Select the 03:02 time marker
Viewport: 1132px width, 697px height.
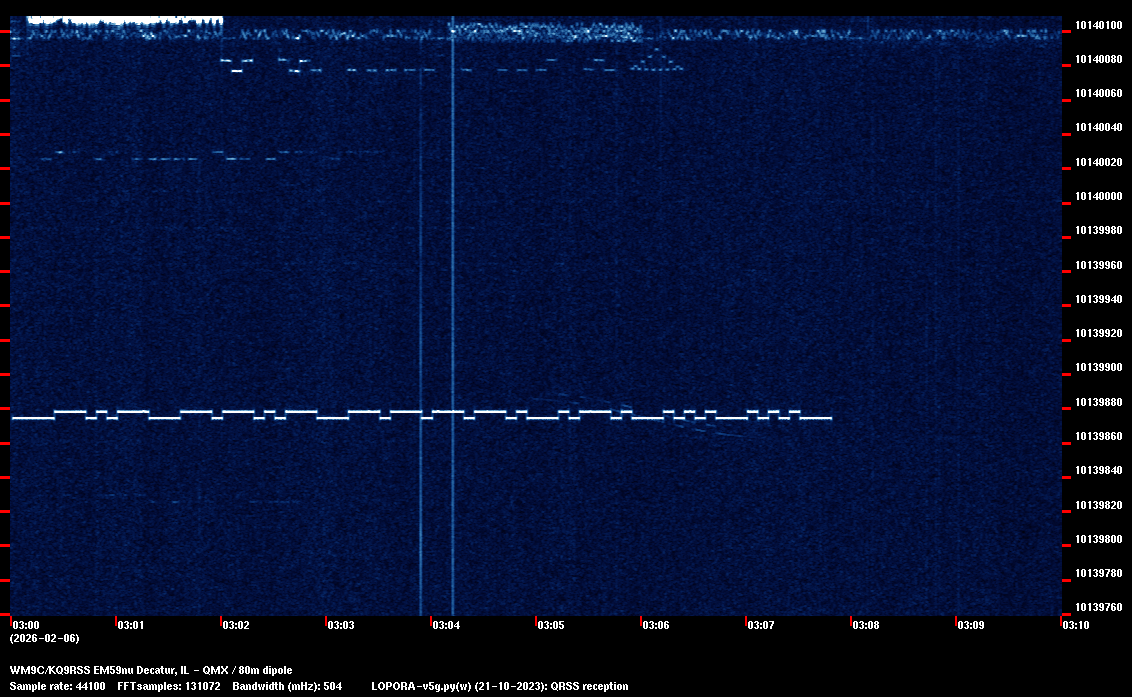coord(236,625)
